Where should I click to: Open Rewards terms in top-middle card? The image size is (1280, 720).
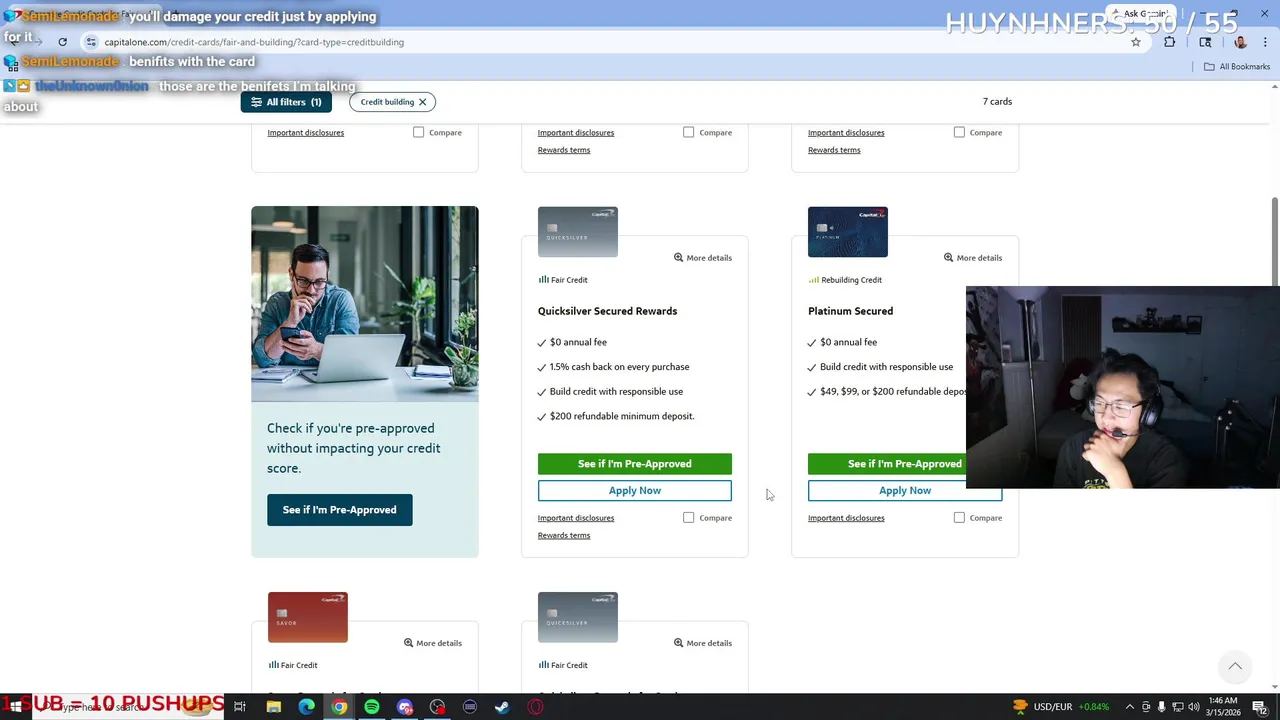[564, 150]
